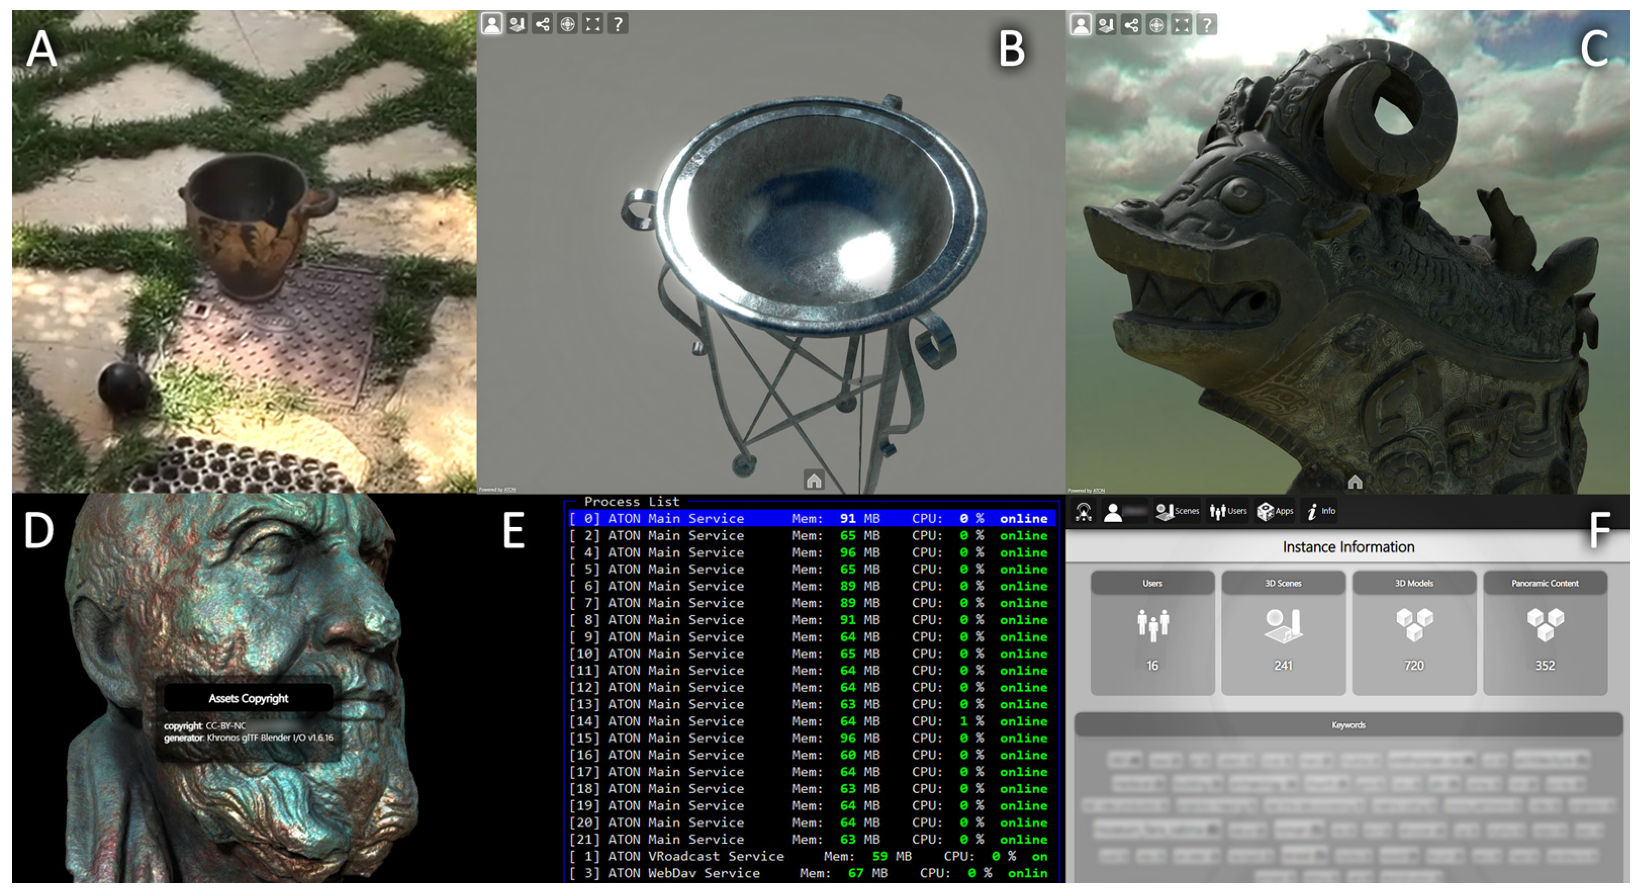
Task: Click the Process List title
Action: click(631, 501)
